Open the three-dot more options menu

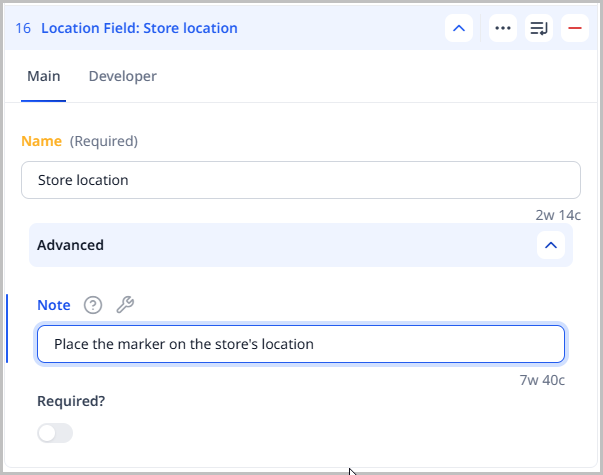[503, 28]
